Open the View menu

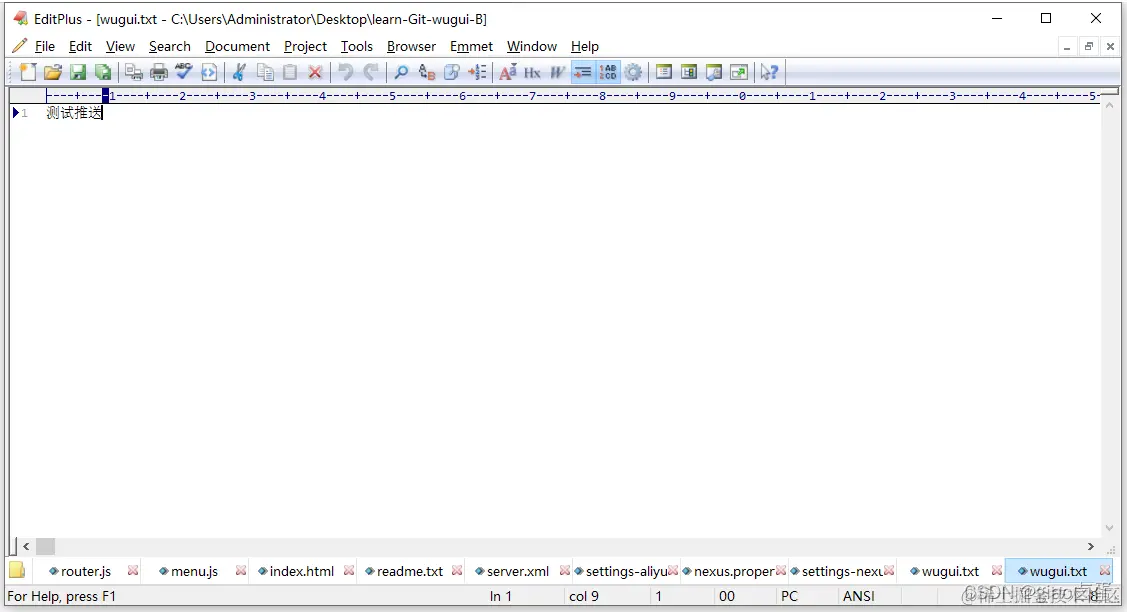tap(120, 46)
